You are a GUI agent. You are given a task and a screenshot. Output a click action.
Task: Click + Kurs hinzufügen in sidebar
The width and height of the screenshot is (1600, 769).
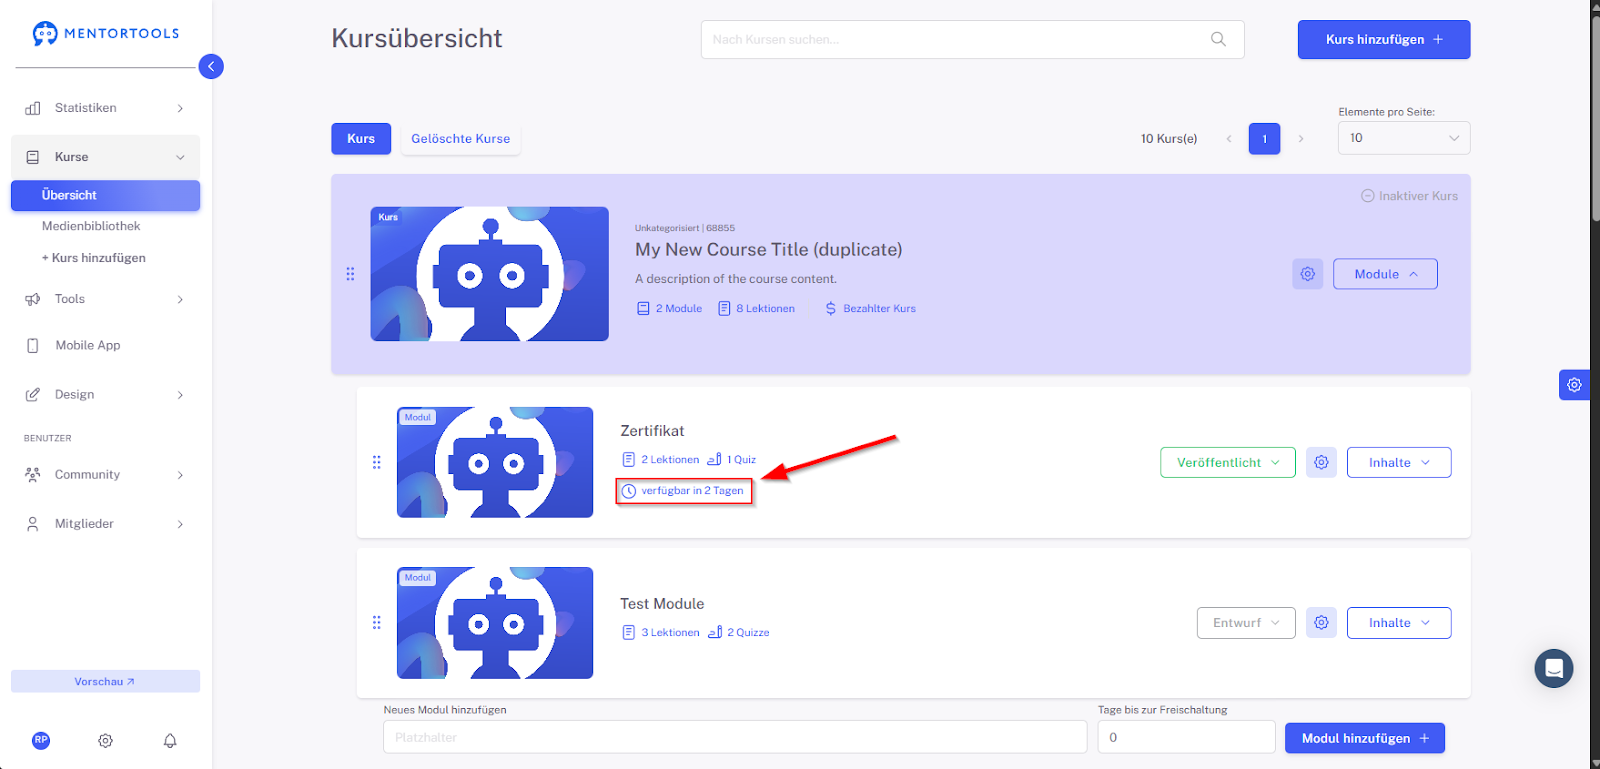point(94,258)
